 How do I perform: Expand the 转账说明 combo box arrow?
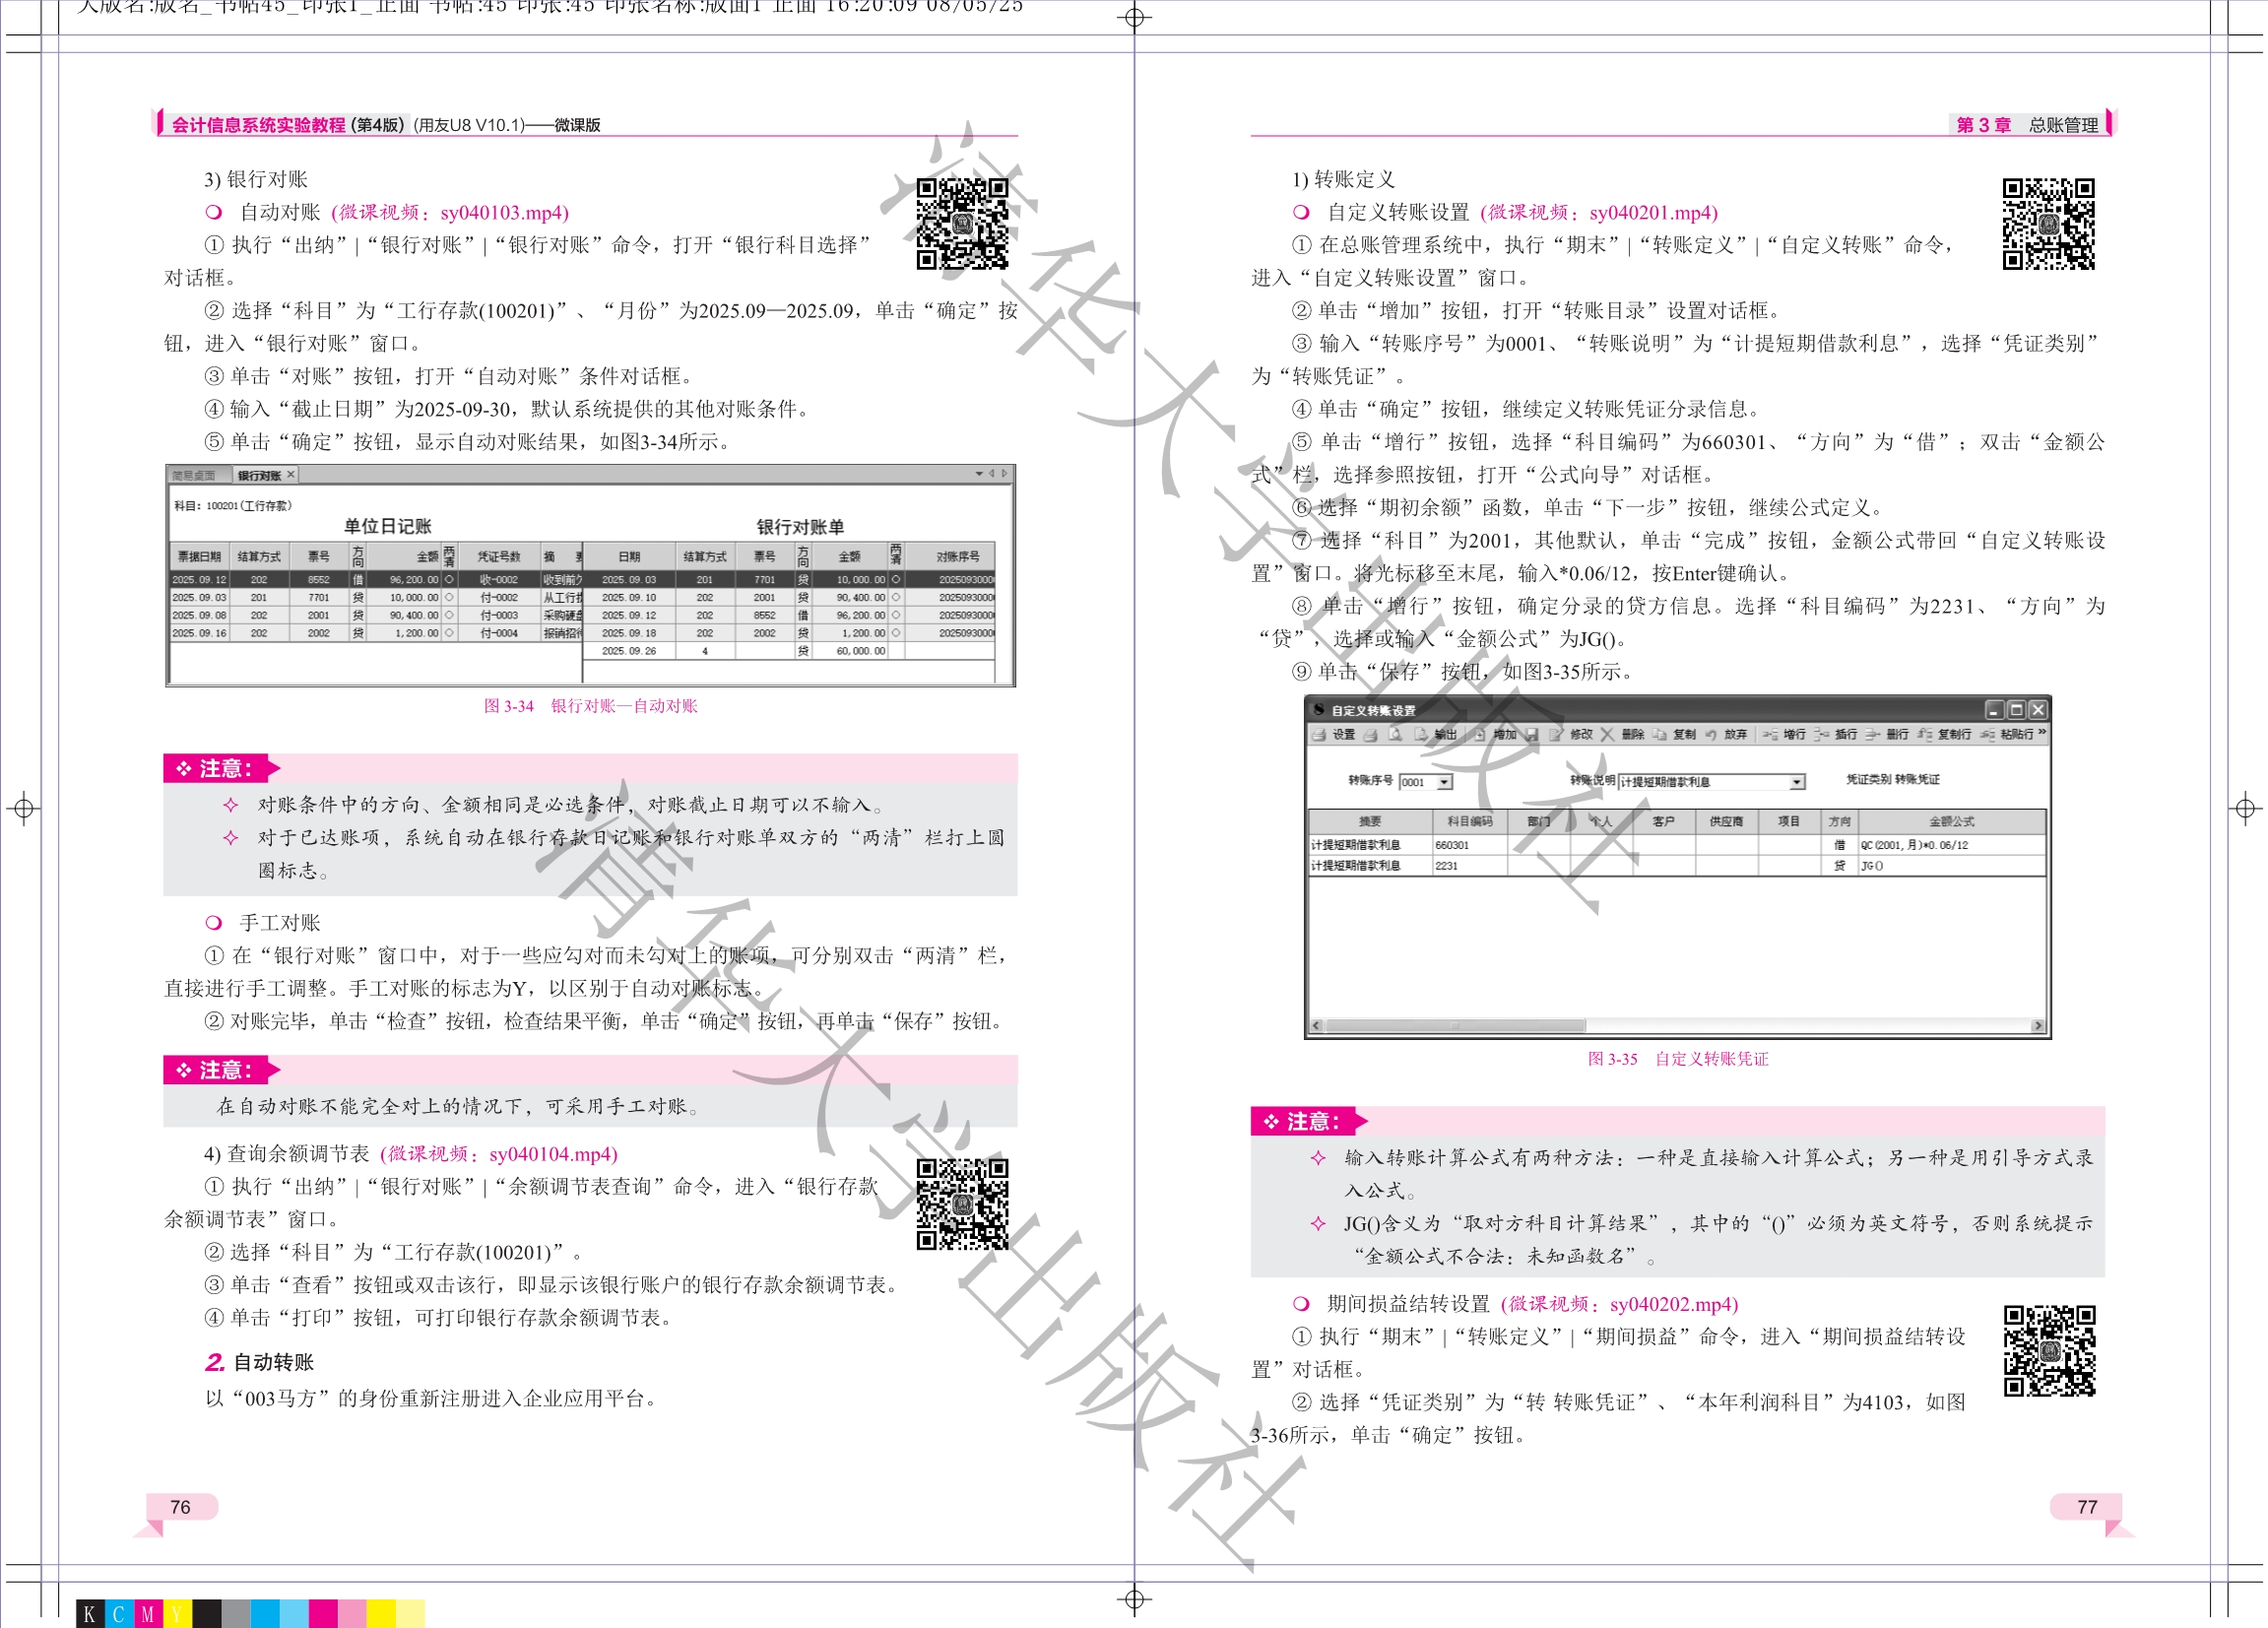pos(1797,782)
